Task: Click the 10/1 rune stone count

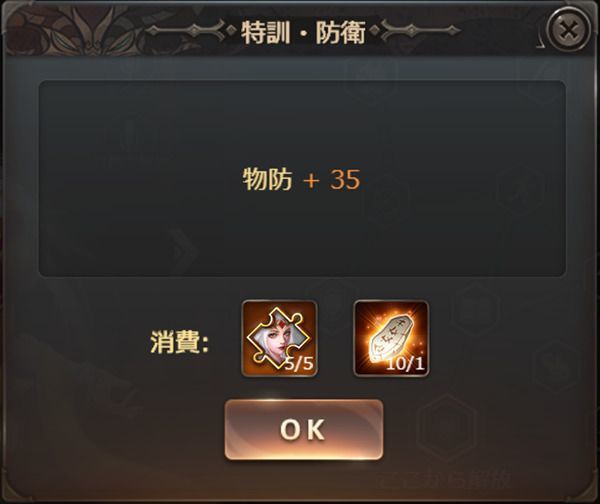Action: click(406, 364)
